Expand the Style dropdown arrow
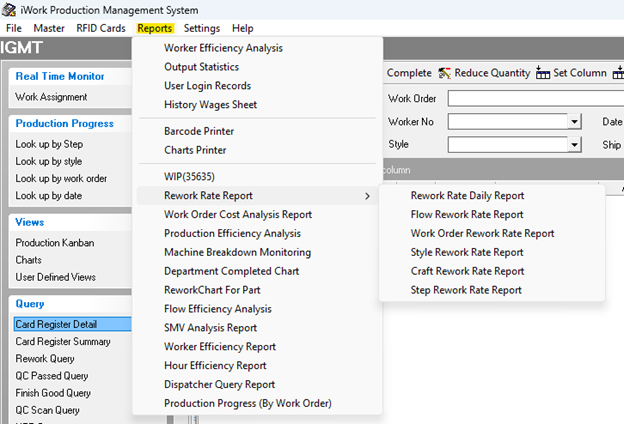Image resolution: width=624 pixels, height=424 pixels. (x=574, y=145)
